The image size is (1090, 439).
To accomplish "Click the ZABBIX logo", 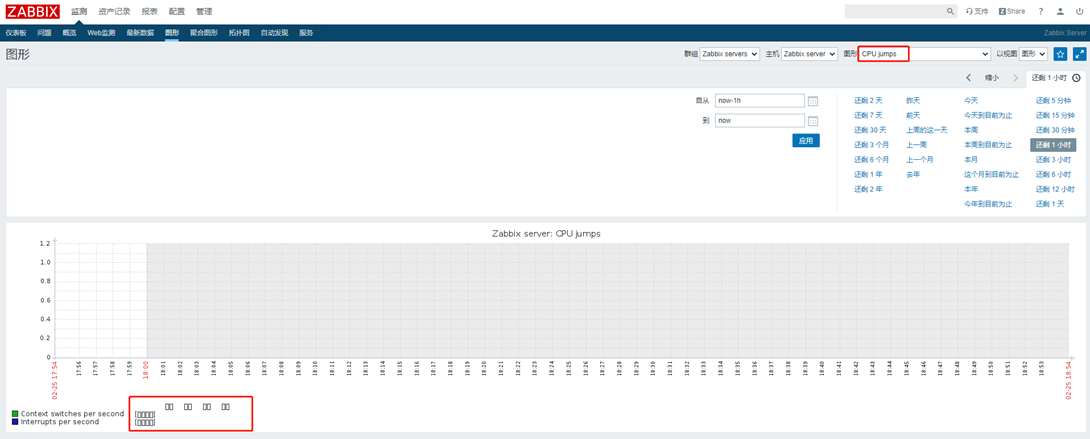I will pyautogui.click(x=32, y=12).
